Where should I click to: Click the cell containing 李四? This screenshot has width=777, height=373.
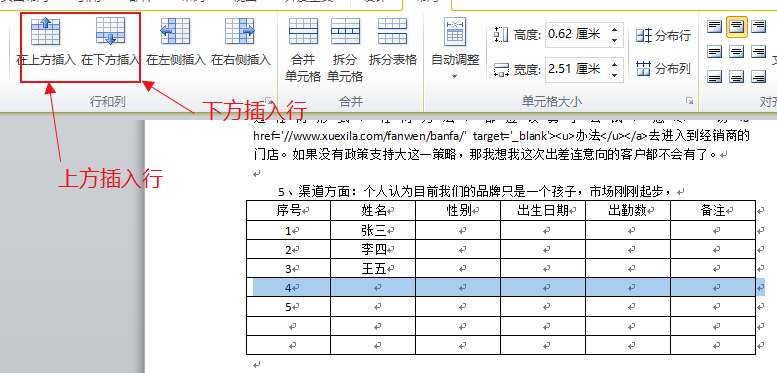[373, 250]
